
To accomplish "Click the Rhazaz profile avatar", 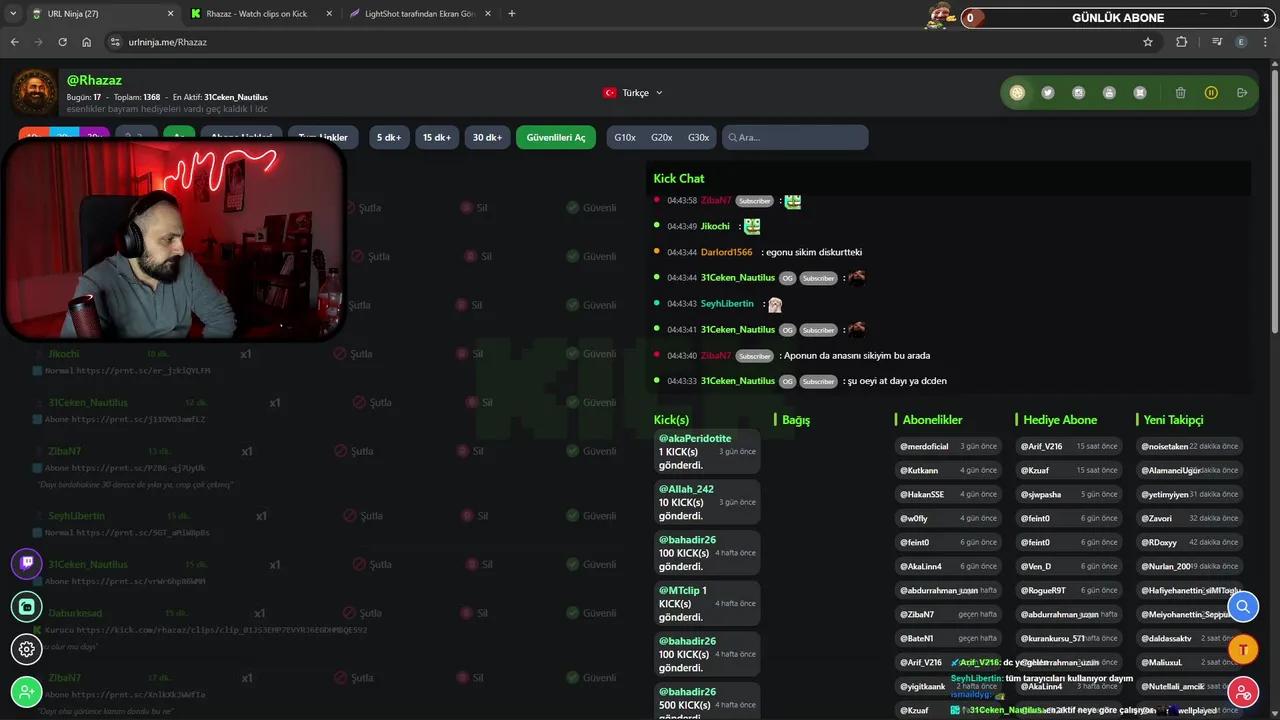I will [x=35, y=92].
